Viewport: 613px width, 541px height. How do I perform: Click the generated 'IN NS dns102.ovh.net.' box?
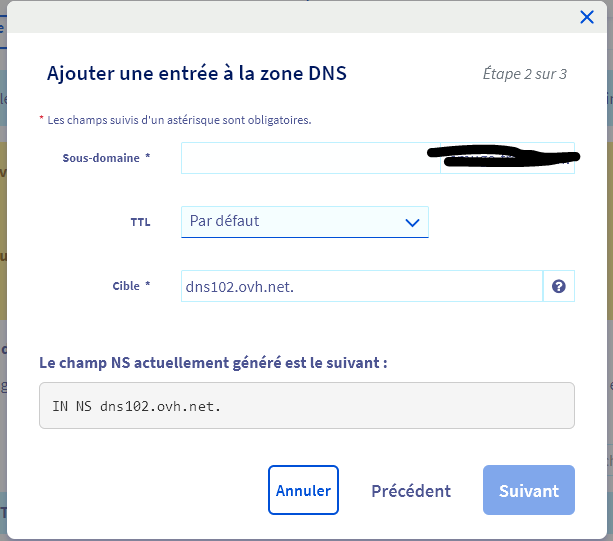click(x=306, y=405)
